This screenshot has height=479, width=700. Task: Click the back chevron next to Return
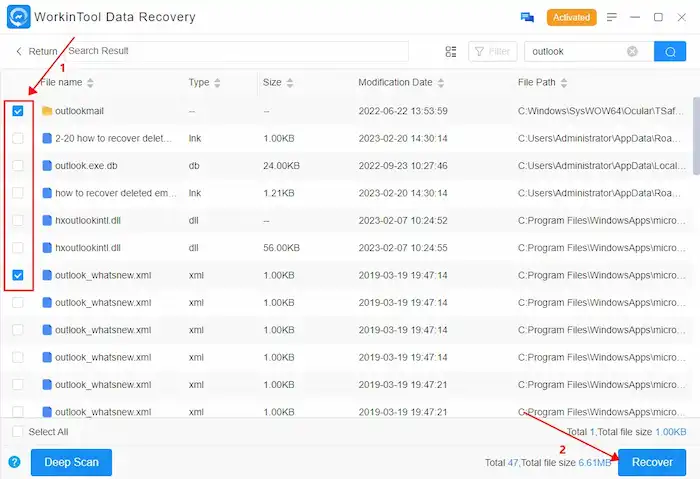(19, 51)
